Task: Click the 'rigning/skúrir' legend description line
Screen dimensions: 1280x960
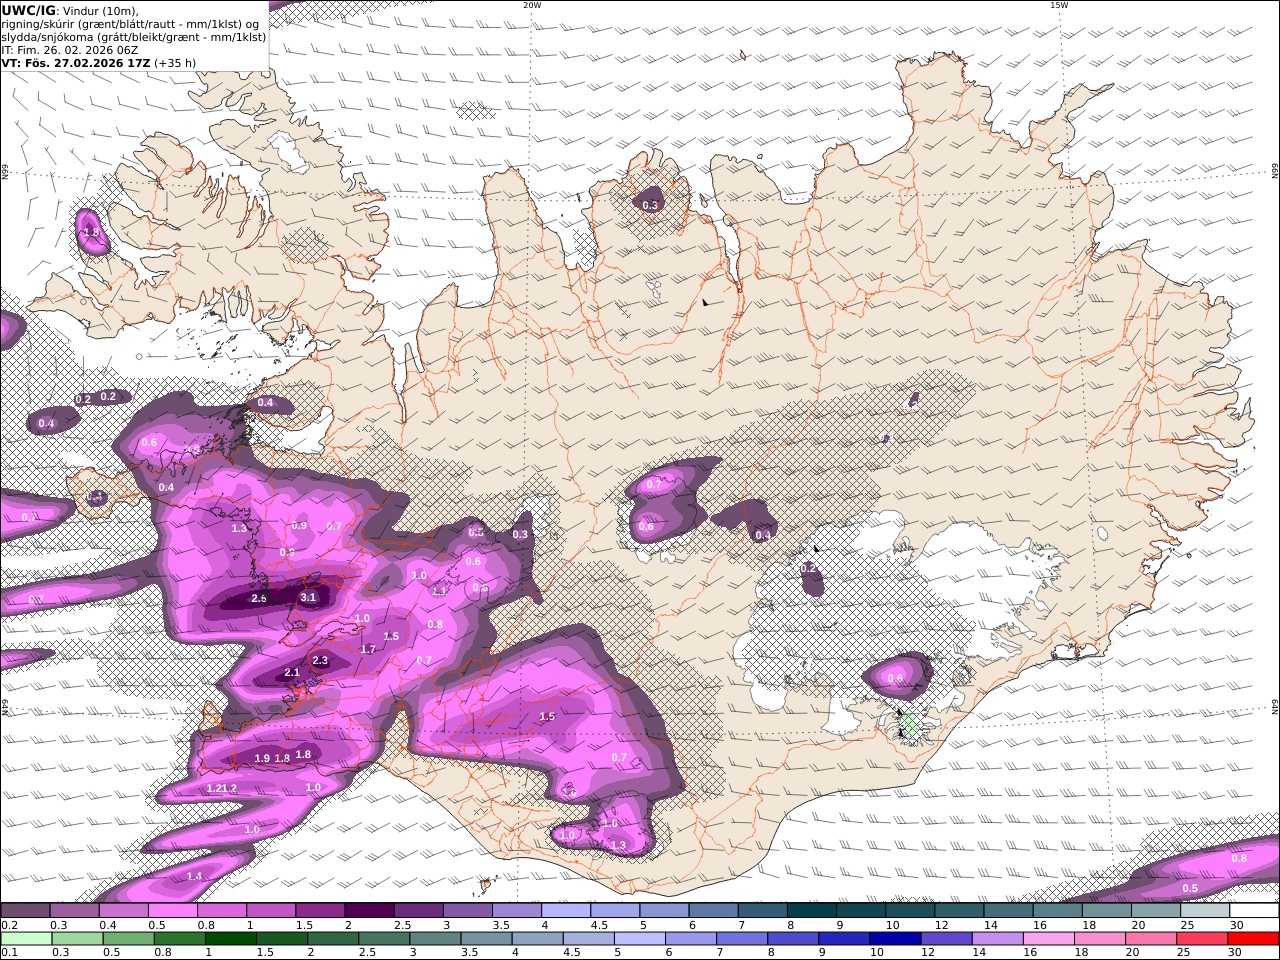Action: click(x=131, y=24)
